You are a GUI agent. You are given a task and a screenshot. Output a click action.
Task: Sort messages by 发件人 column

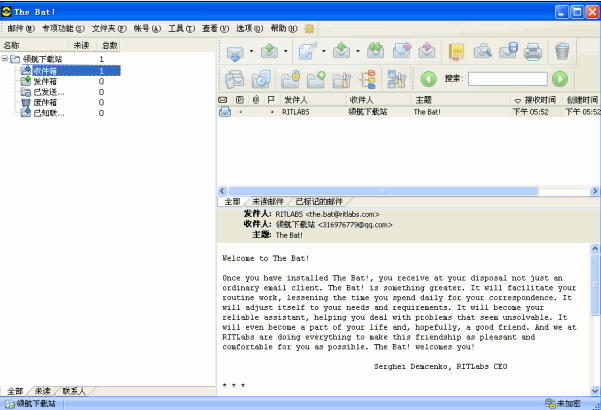pos(313,100)
